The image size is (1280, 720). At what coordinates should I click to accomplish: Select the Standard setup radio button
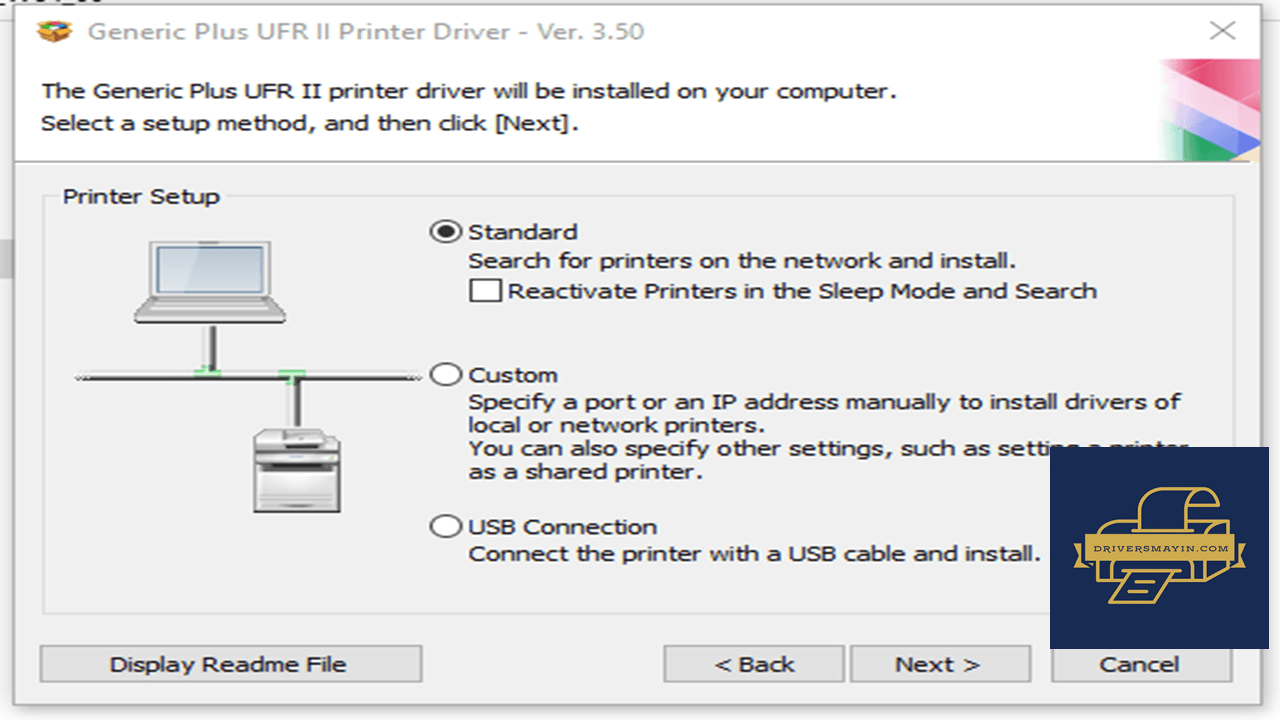(445, 232)
